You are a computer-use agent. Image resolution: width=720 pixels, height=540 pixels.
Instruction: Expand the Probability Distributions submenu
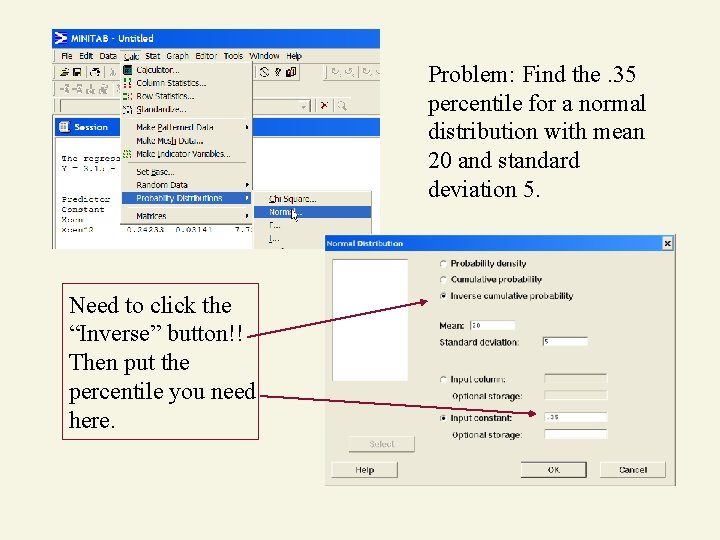pos(186,198)
